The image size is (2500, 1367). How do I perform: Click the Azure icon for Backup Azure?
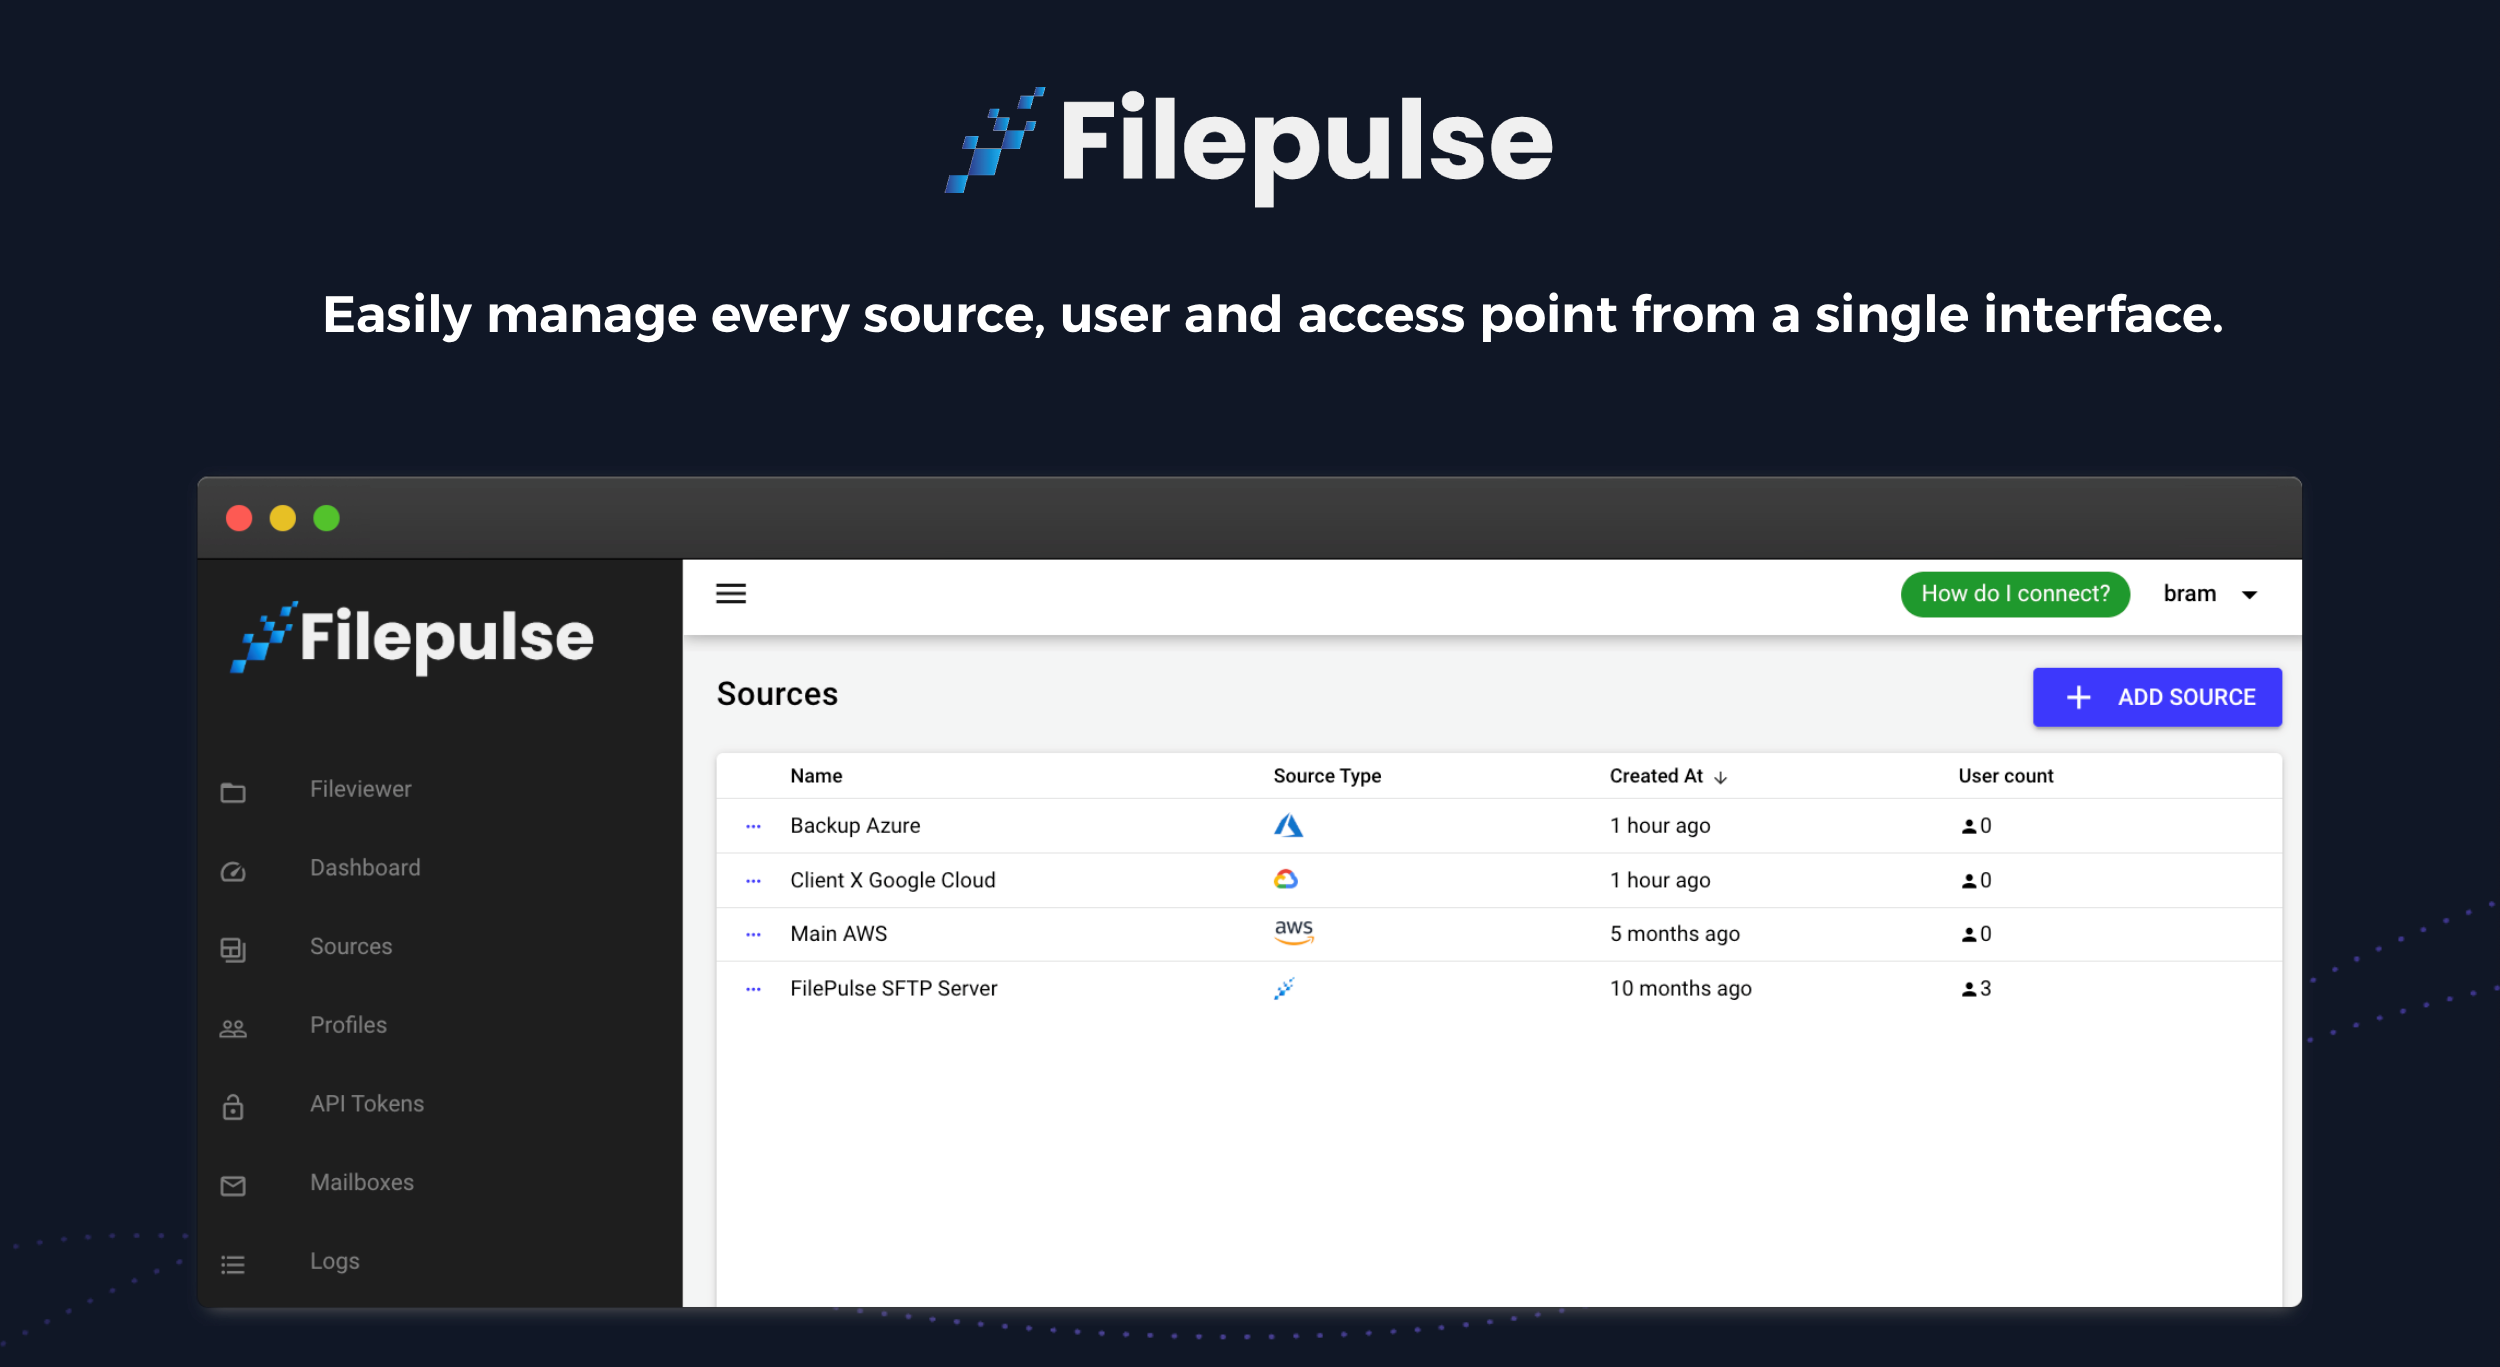(1289, 825)
